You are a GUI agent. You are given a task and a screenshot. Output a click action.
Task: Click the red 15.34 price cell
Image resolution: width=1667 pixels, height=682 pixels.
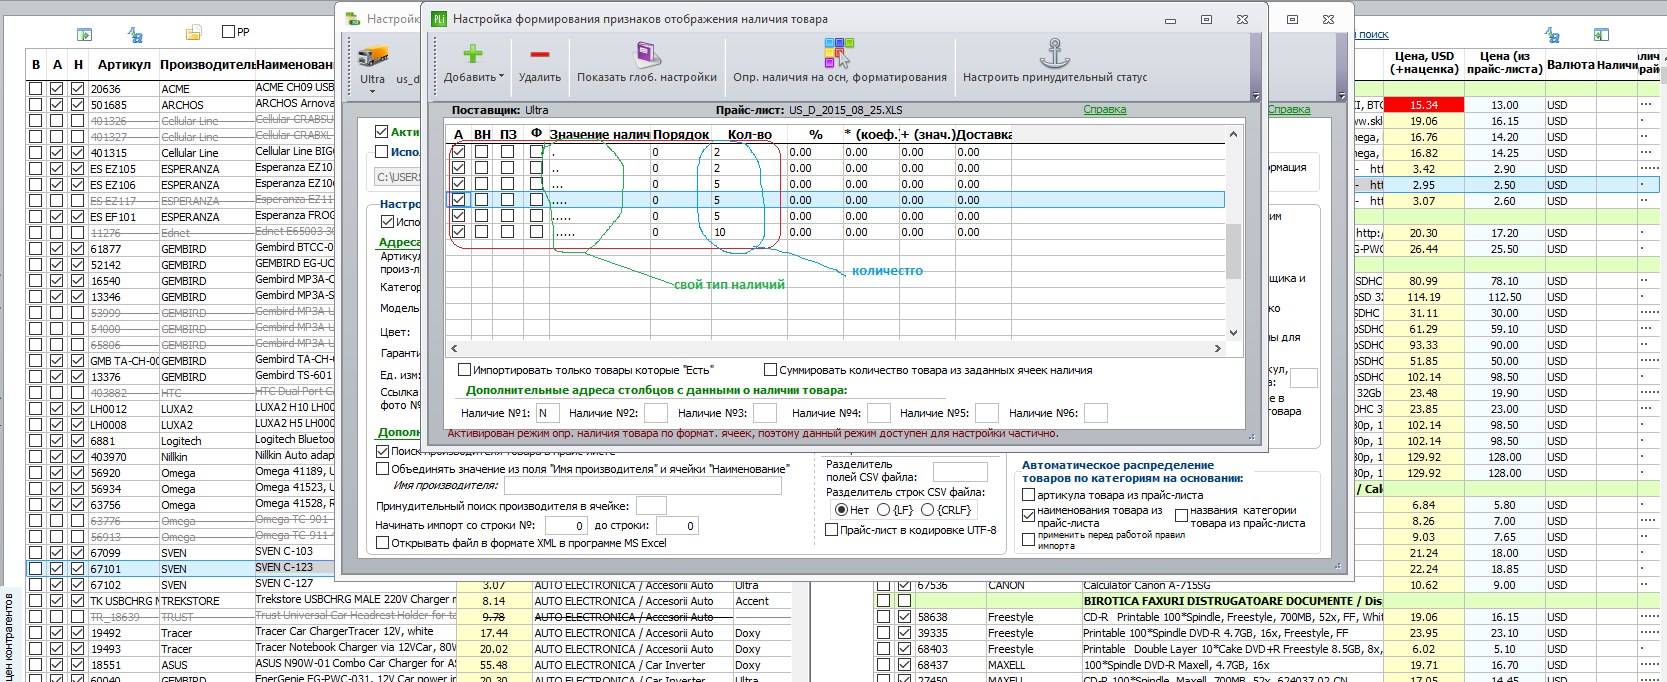point(1424,105)
